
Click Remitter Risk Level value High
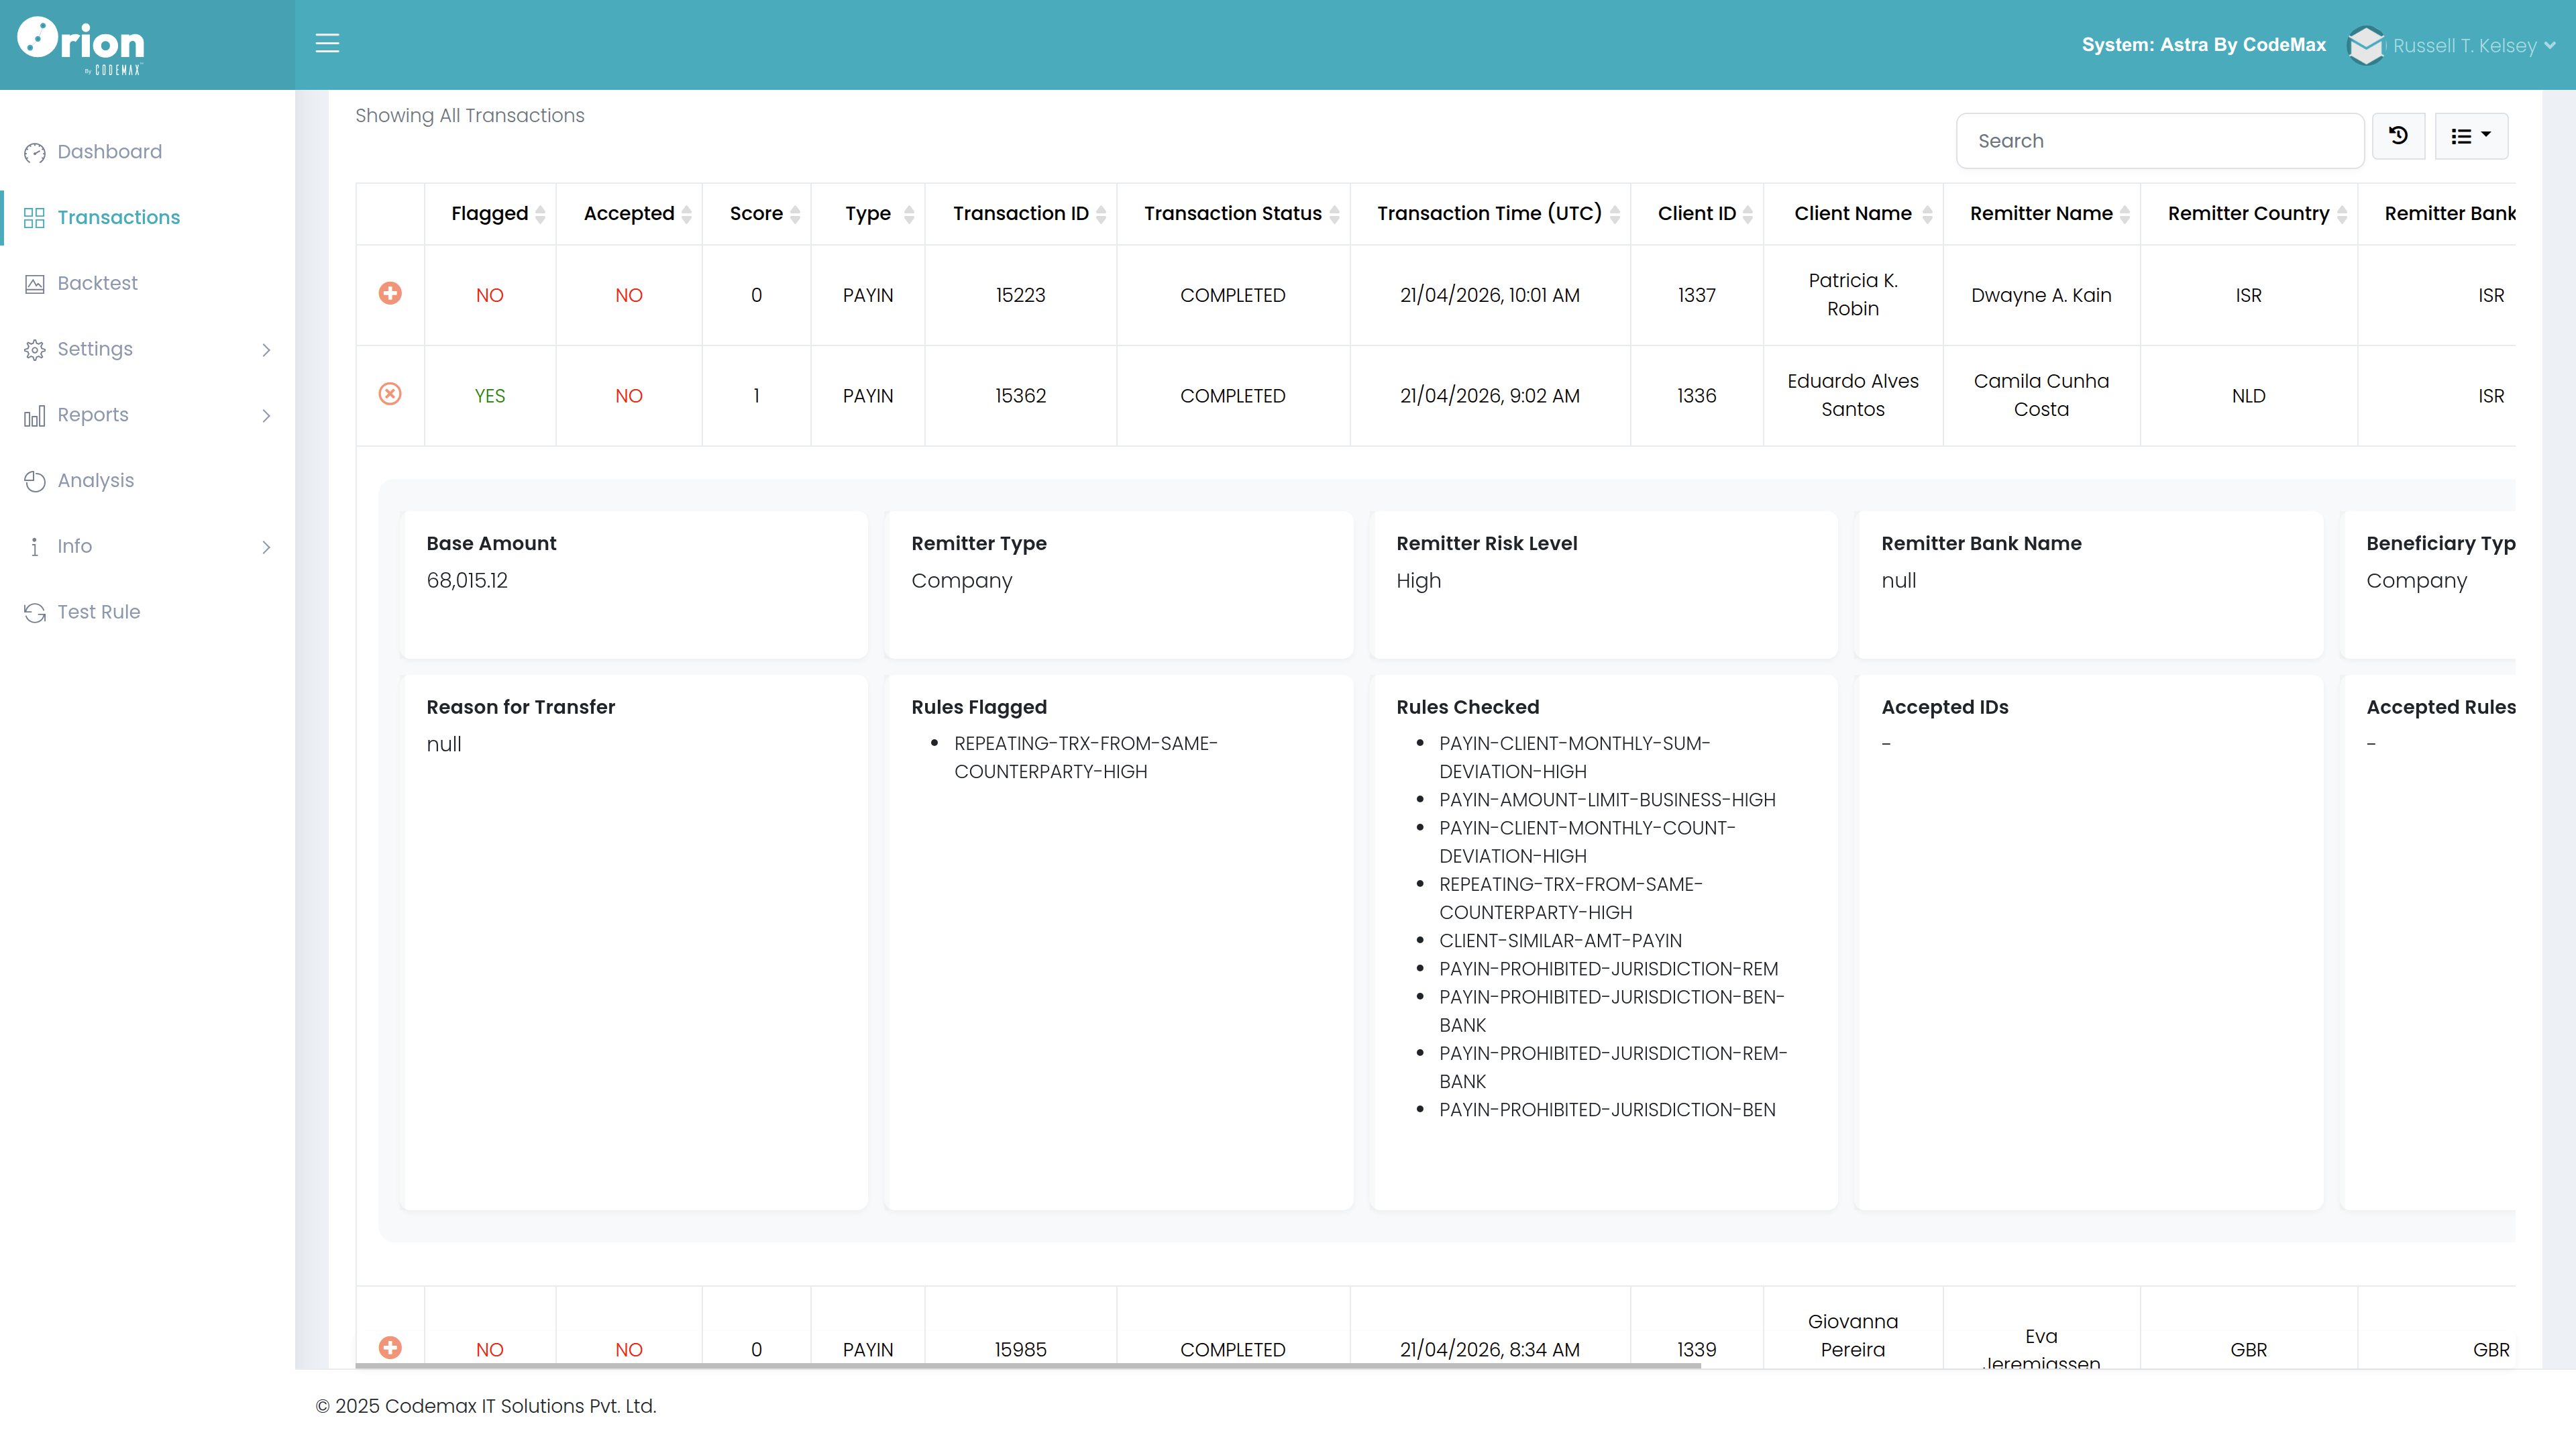coord(1418,580)
